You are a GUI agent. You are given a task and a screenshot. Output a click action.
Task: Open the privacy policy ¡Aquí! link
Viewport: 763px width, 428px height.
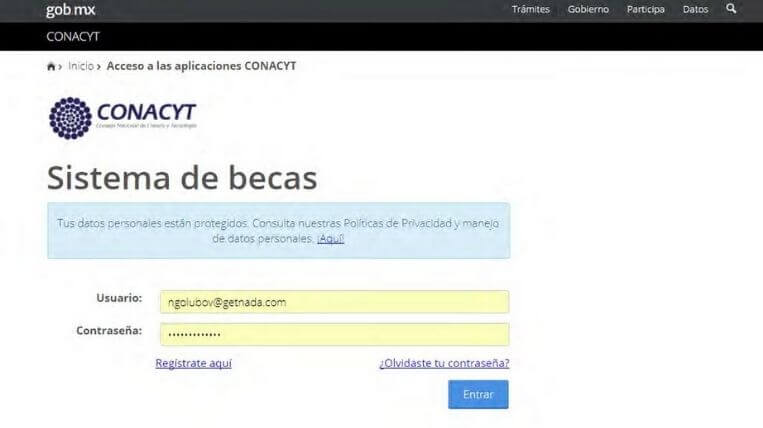coord(330,239)
